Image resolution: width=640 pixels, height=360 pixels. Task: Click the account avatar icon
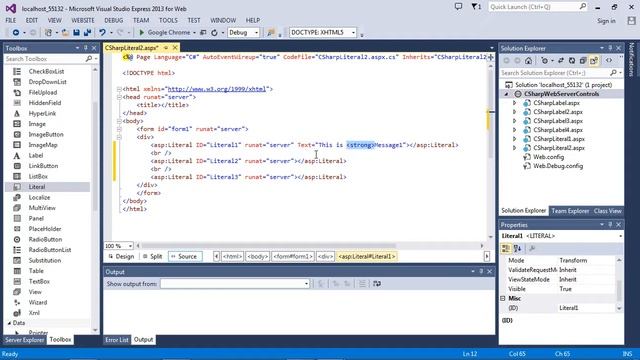631,21
